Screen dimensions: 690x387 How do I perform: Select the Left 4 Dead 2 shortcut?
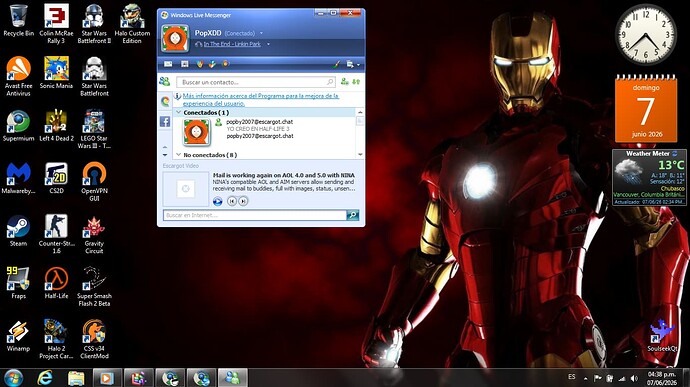coord(56,125)
